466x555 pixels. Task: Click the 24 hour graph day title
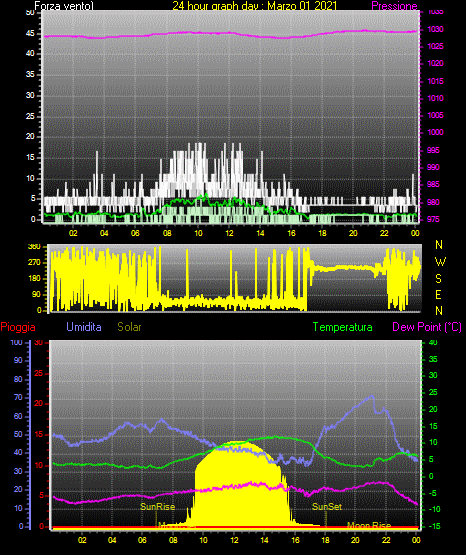[254, 6]
